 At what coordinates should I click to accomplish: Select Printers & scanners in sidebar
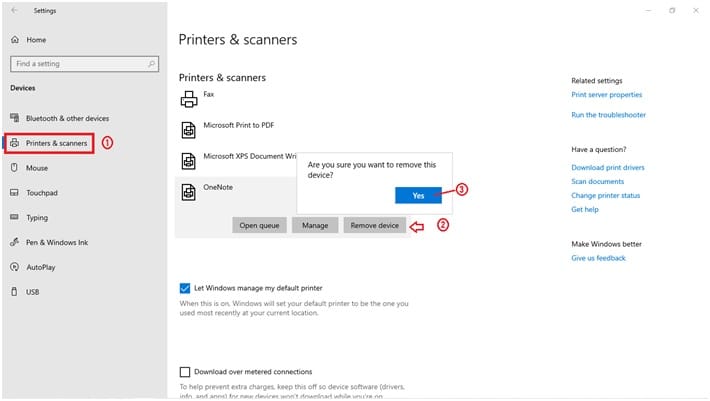pos(57,143)
